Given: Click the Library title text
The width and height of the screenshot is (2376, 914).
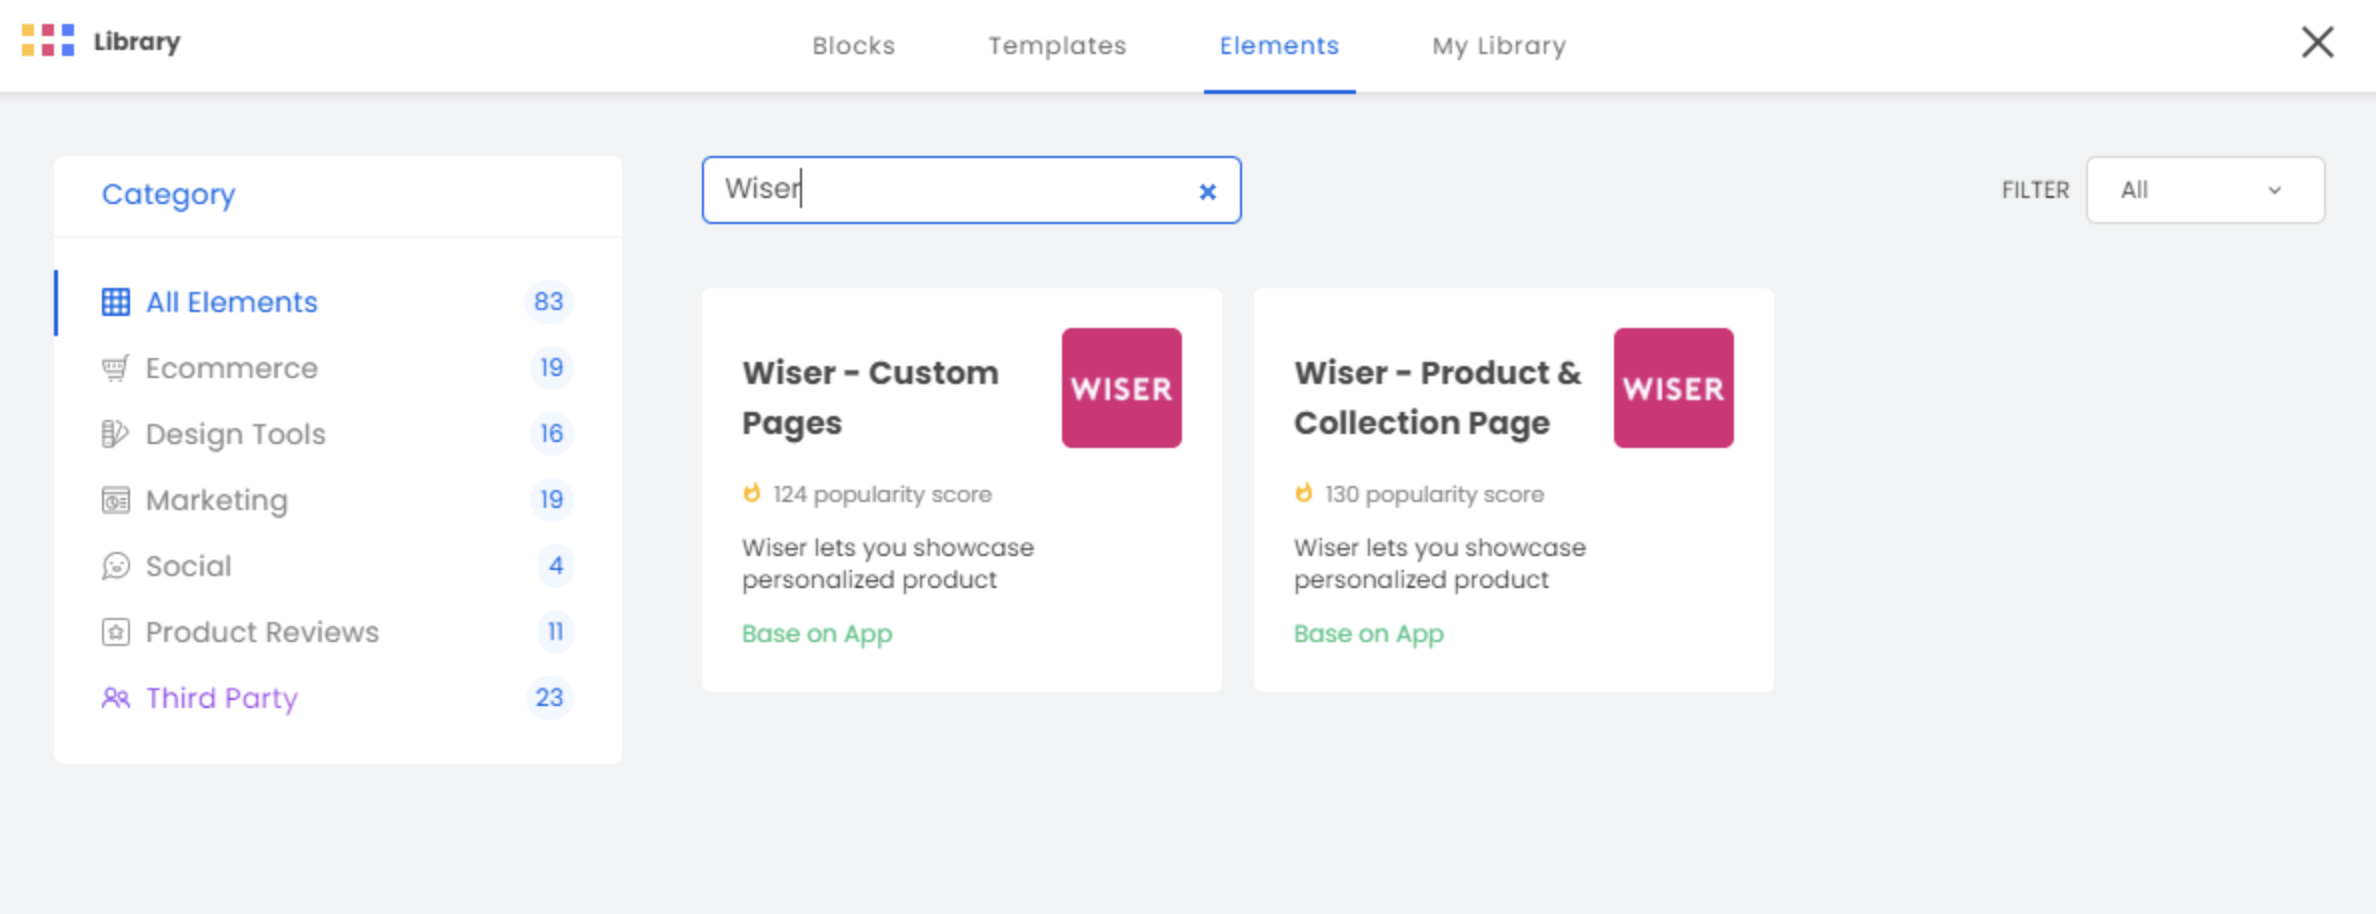Looking at the screenshot, I should point(137,42).
